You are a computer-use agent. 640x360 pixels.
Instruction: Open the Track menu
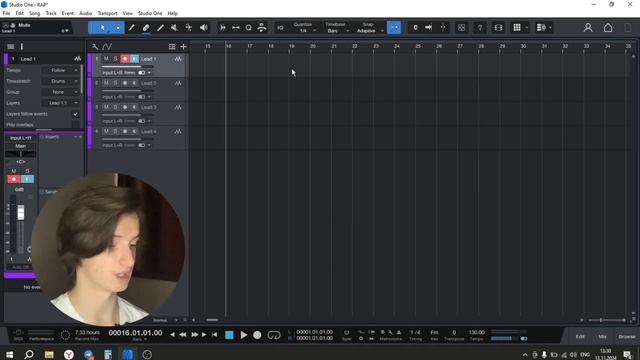(51, 13)
